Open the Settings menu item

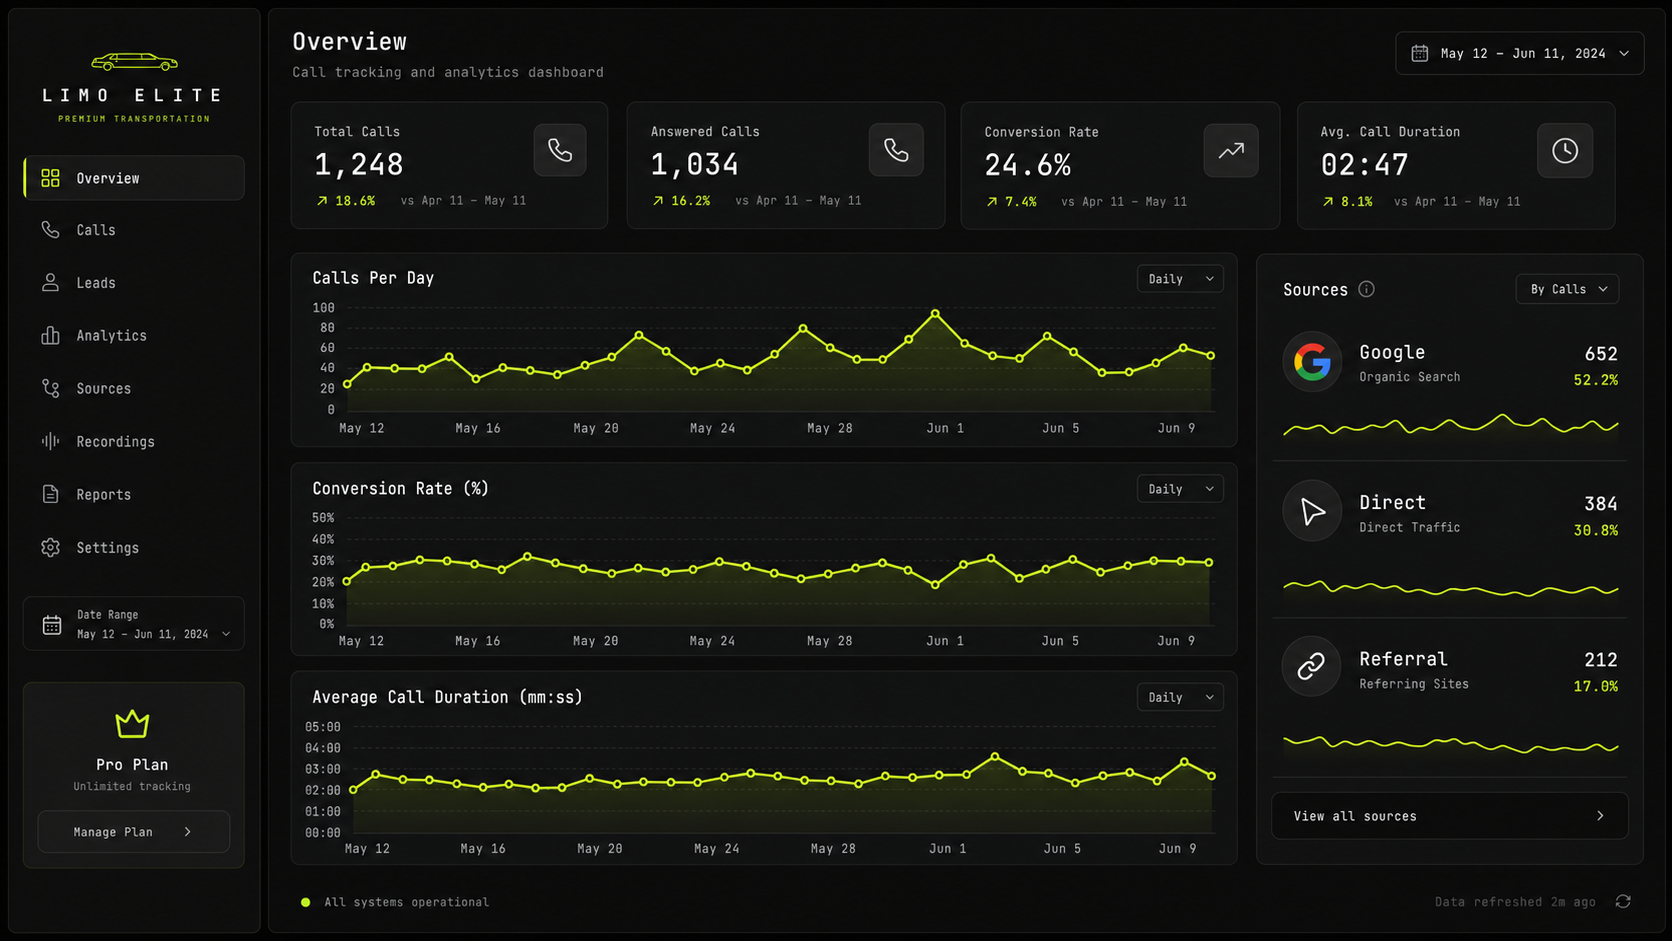pos(134,547)
